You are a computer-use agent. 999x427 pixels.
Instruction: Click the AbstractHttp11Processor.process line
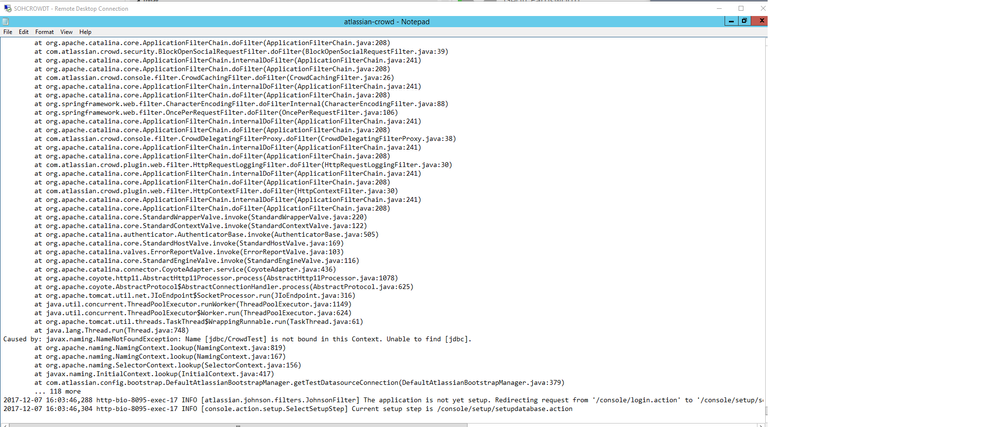(216, 279)
